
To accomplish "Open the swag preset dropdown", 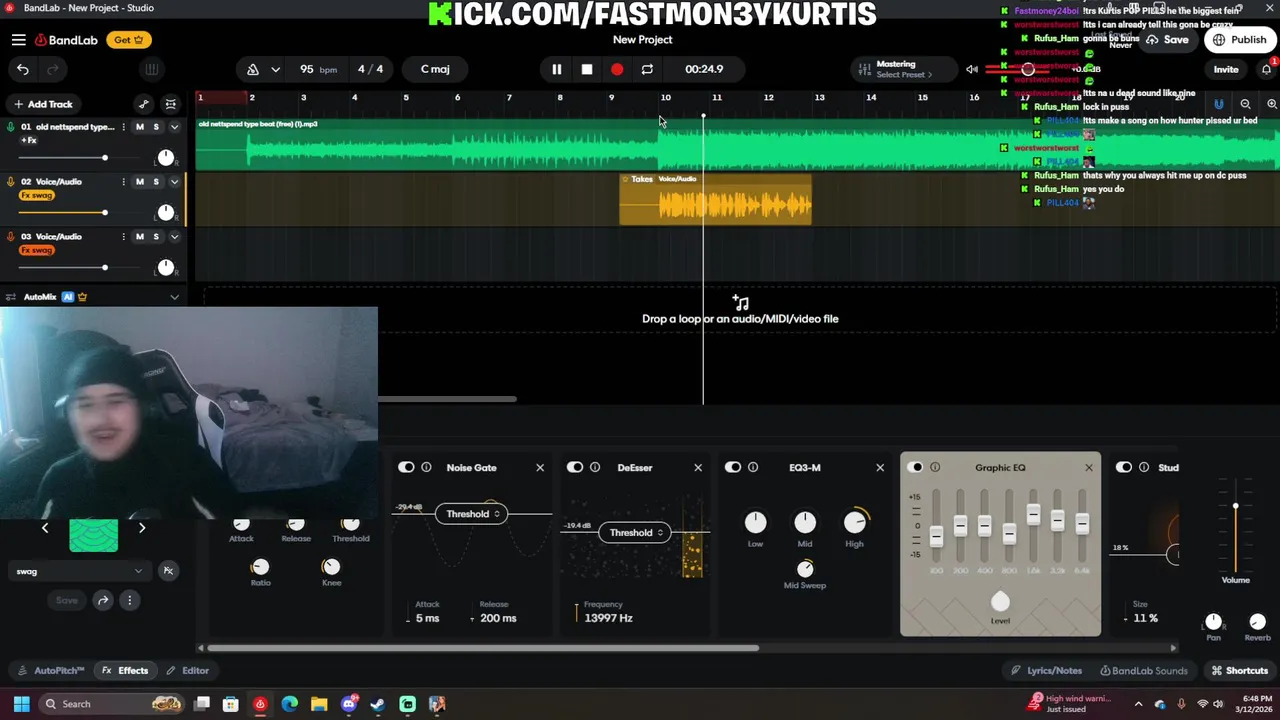I will click(x=79, y=571).
